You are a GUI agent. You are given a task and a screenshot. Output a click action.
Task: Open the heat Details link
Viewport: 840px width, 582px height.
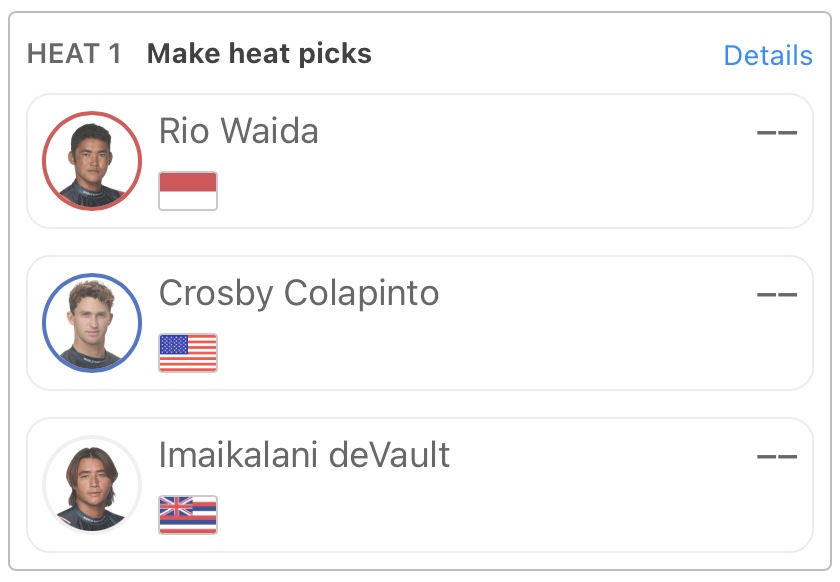tap(767, 55)
